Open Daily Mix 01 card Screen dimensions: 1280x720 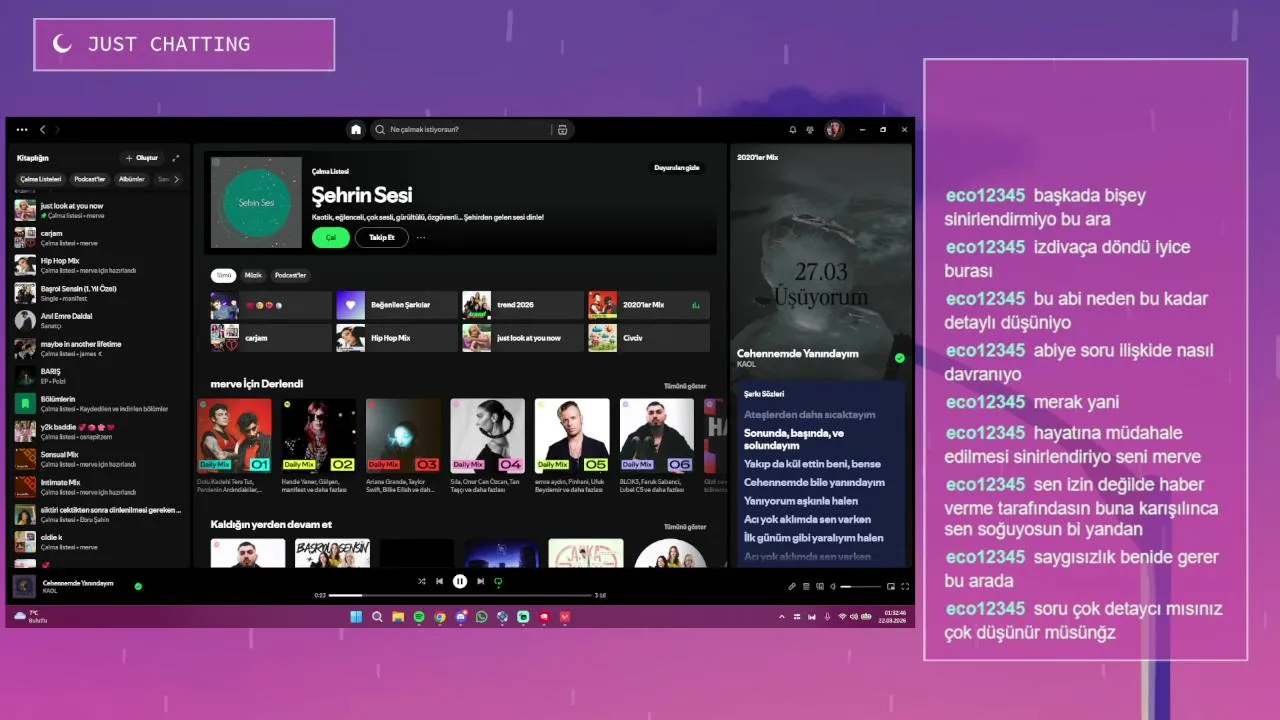coord(234,445)
